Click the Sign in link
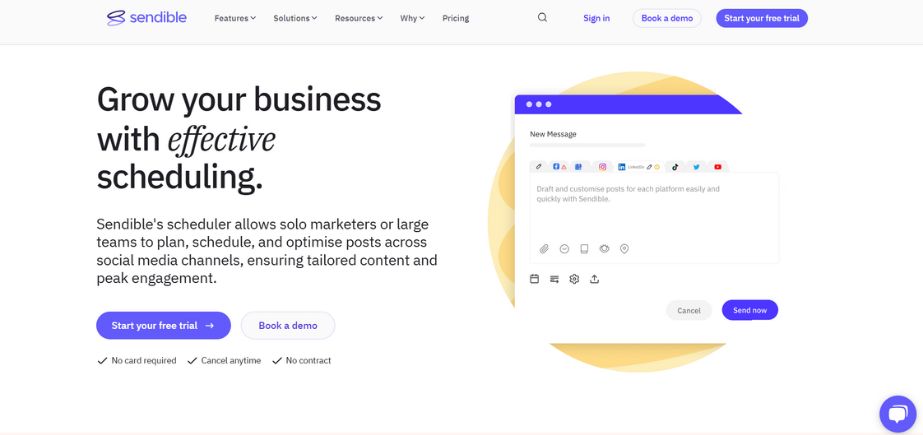 596,18
